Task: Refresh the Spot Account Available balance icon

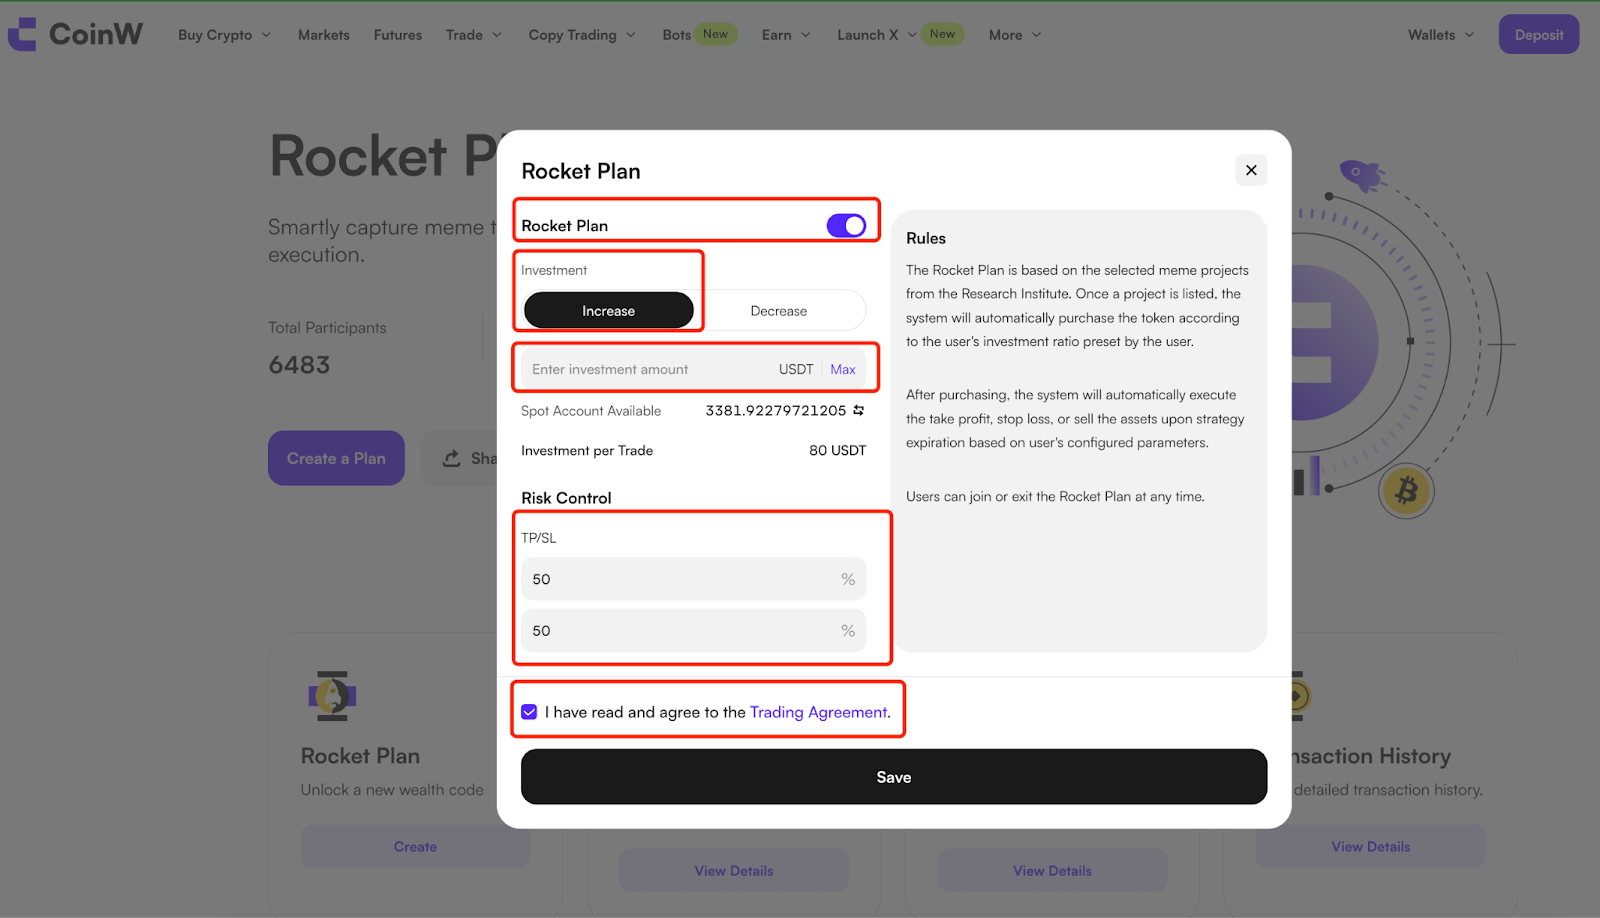Action: pos(859,410)
